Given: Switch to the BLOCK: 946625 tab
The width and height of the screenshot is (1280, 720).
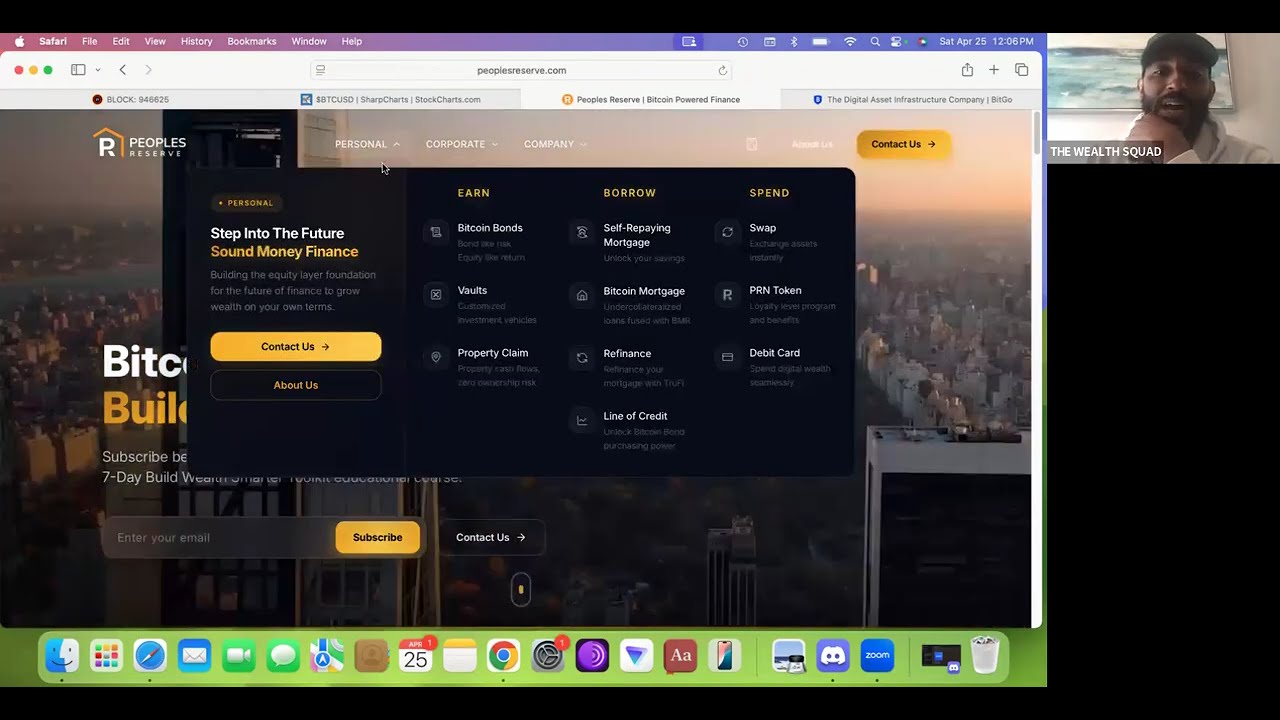Looking at the screenshot, I should (x=130, y=100).
